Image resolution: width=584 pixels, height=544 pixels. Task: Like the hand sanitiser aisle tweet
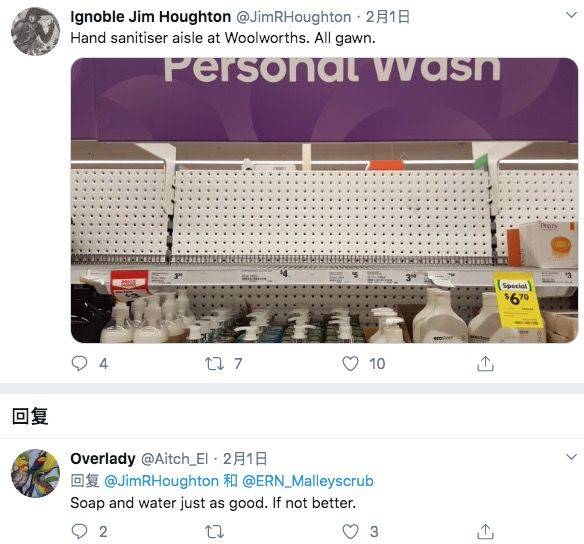point(350,363)
